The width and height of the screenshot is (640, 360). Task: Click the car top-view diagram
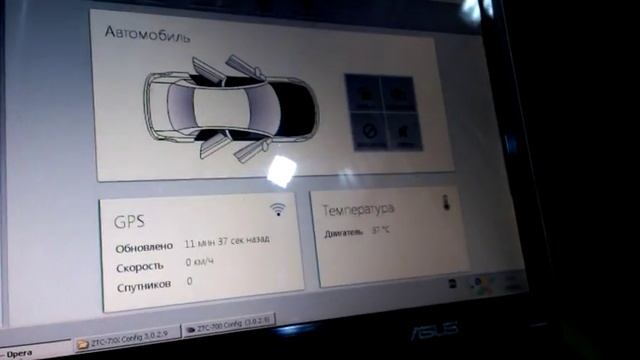231,109
